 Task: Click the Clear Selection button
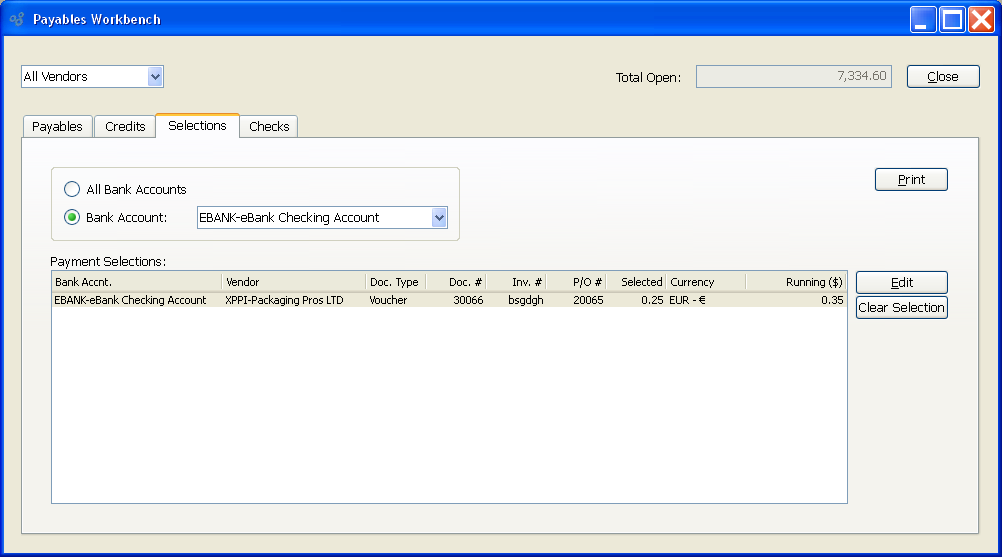(902, 307)
